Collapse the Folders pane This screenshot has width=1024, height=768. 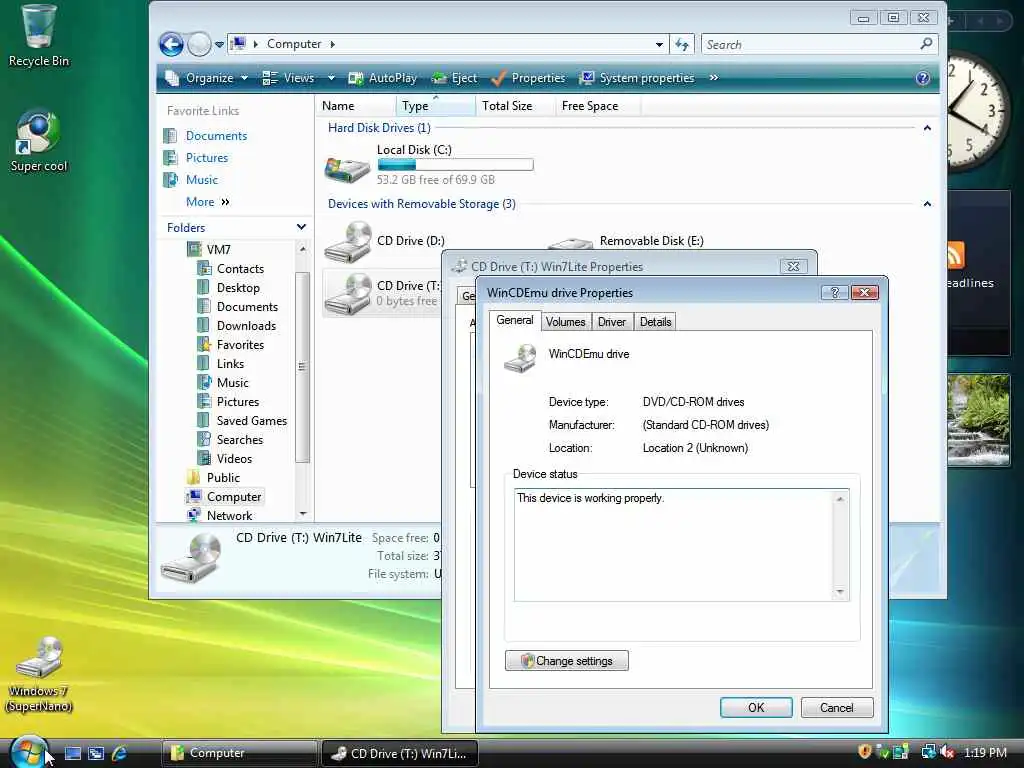[301, 227]
